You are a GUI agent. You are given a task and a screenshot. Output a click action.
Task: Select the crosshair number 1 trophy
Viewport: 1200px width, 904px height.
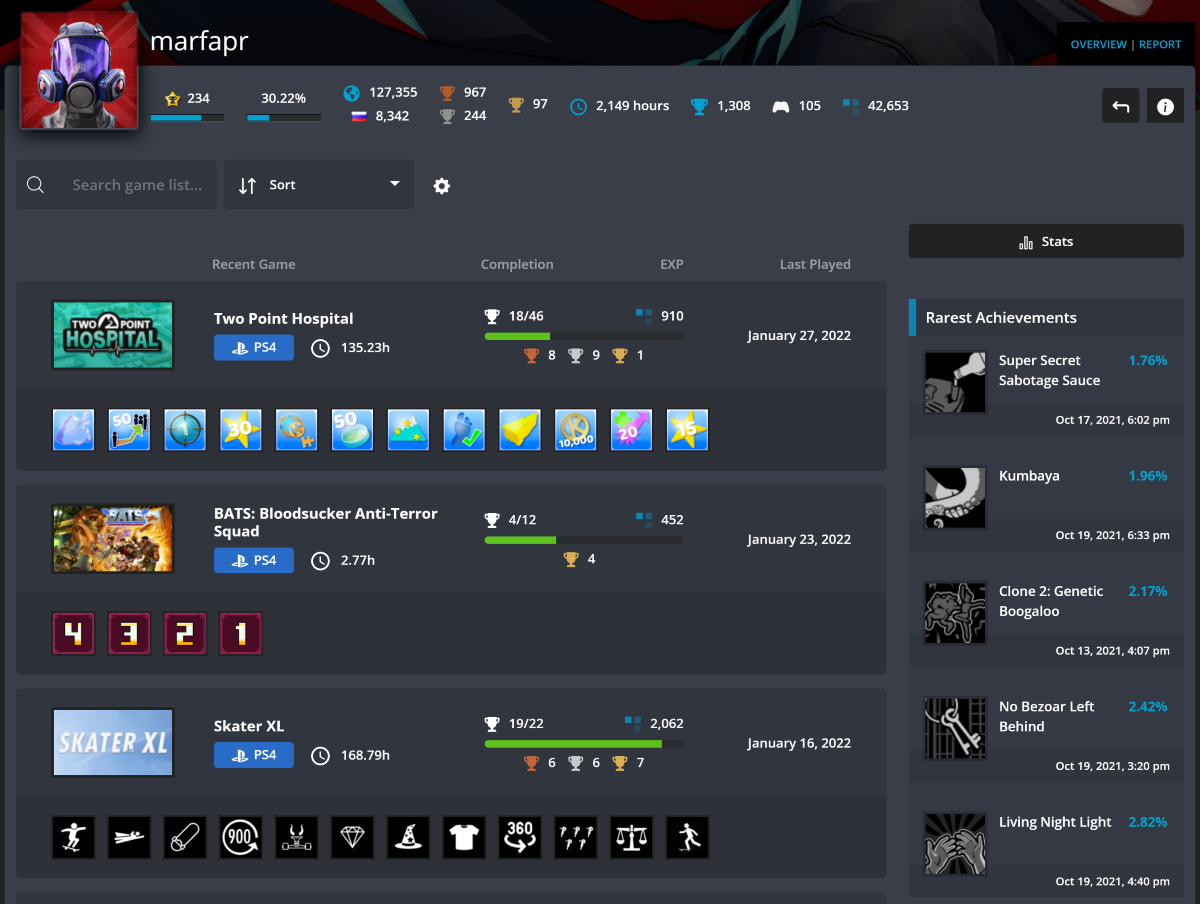[x=186, y=430]
